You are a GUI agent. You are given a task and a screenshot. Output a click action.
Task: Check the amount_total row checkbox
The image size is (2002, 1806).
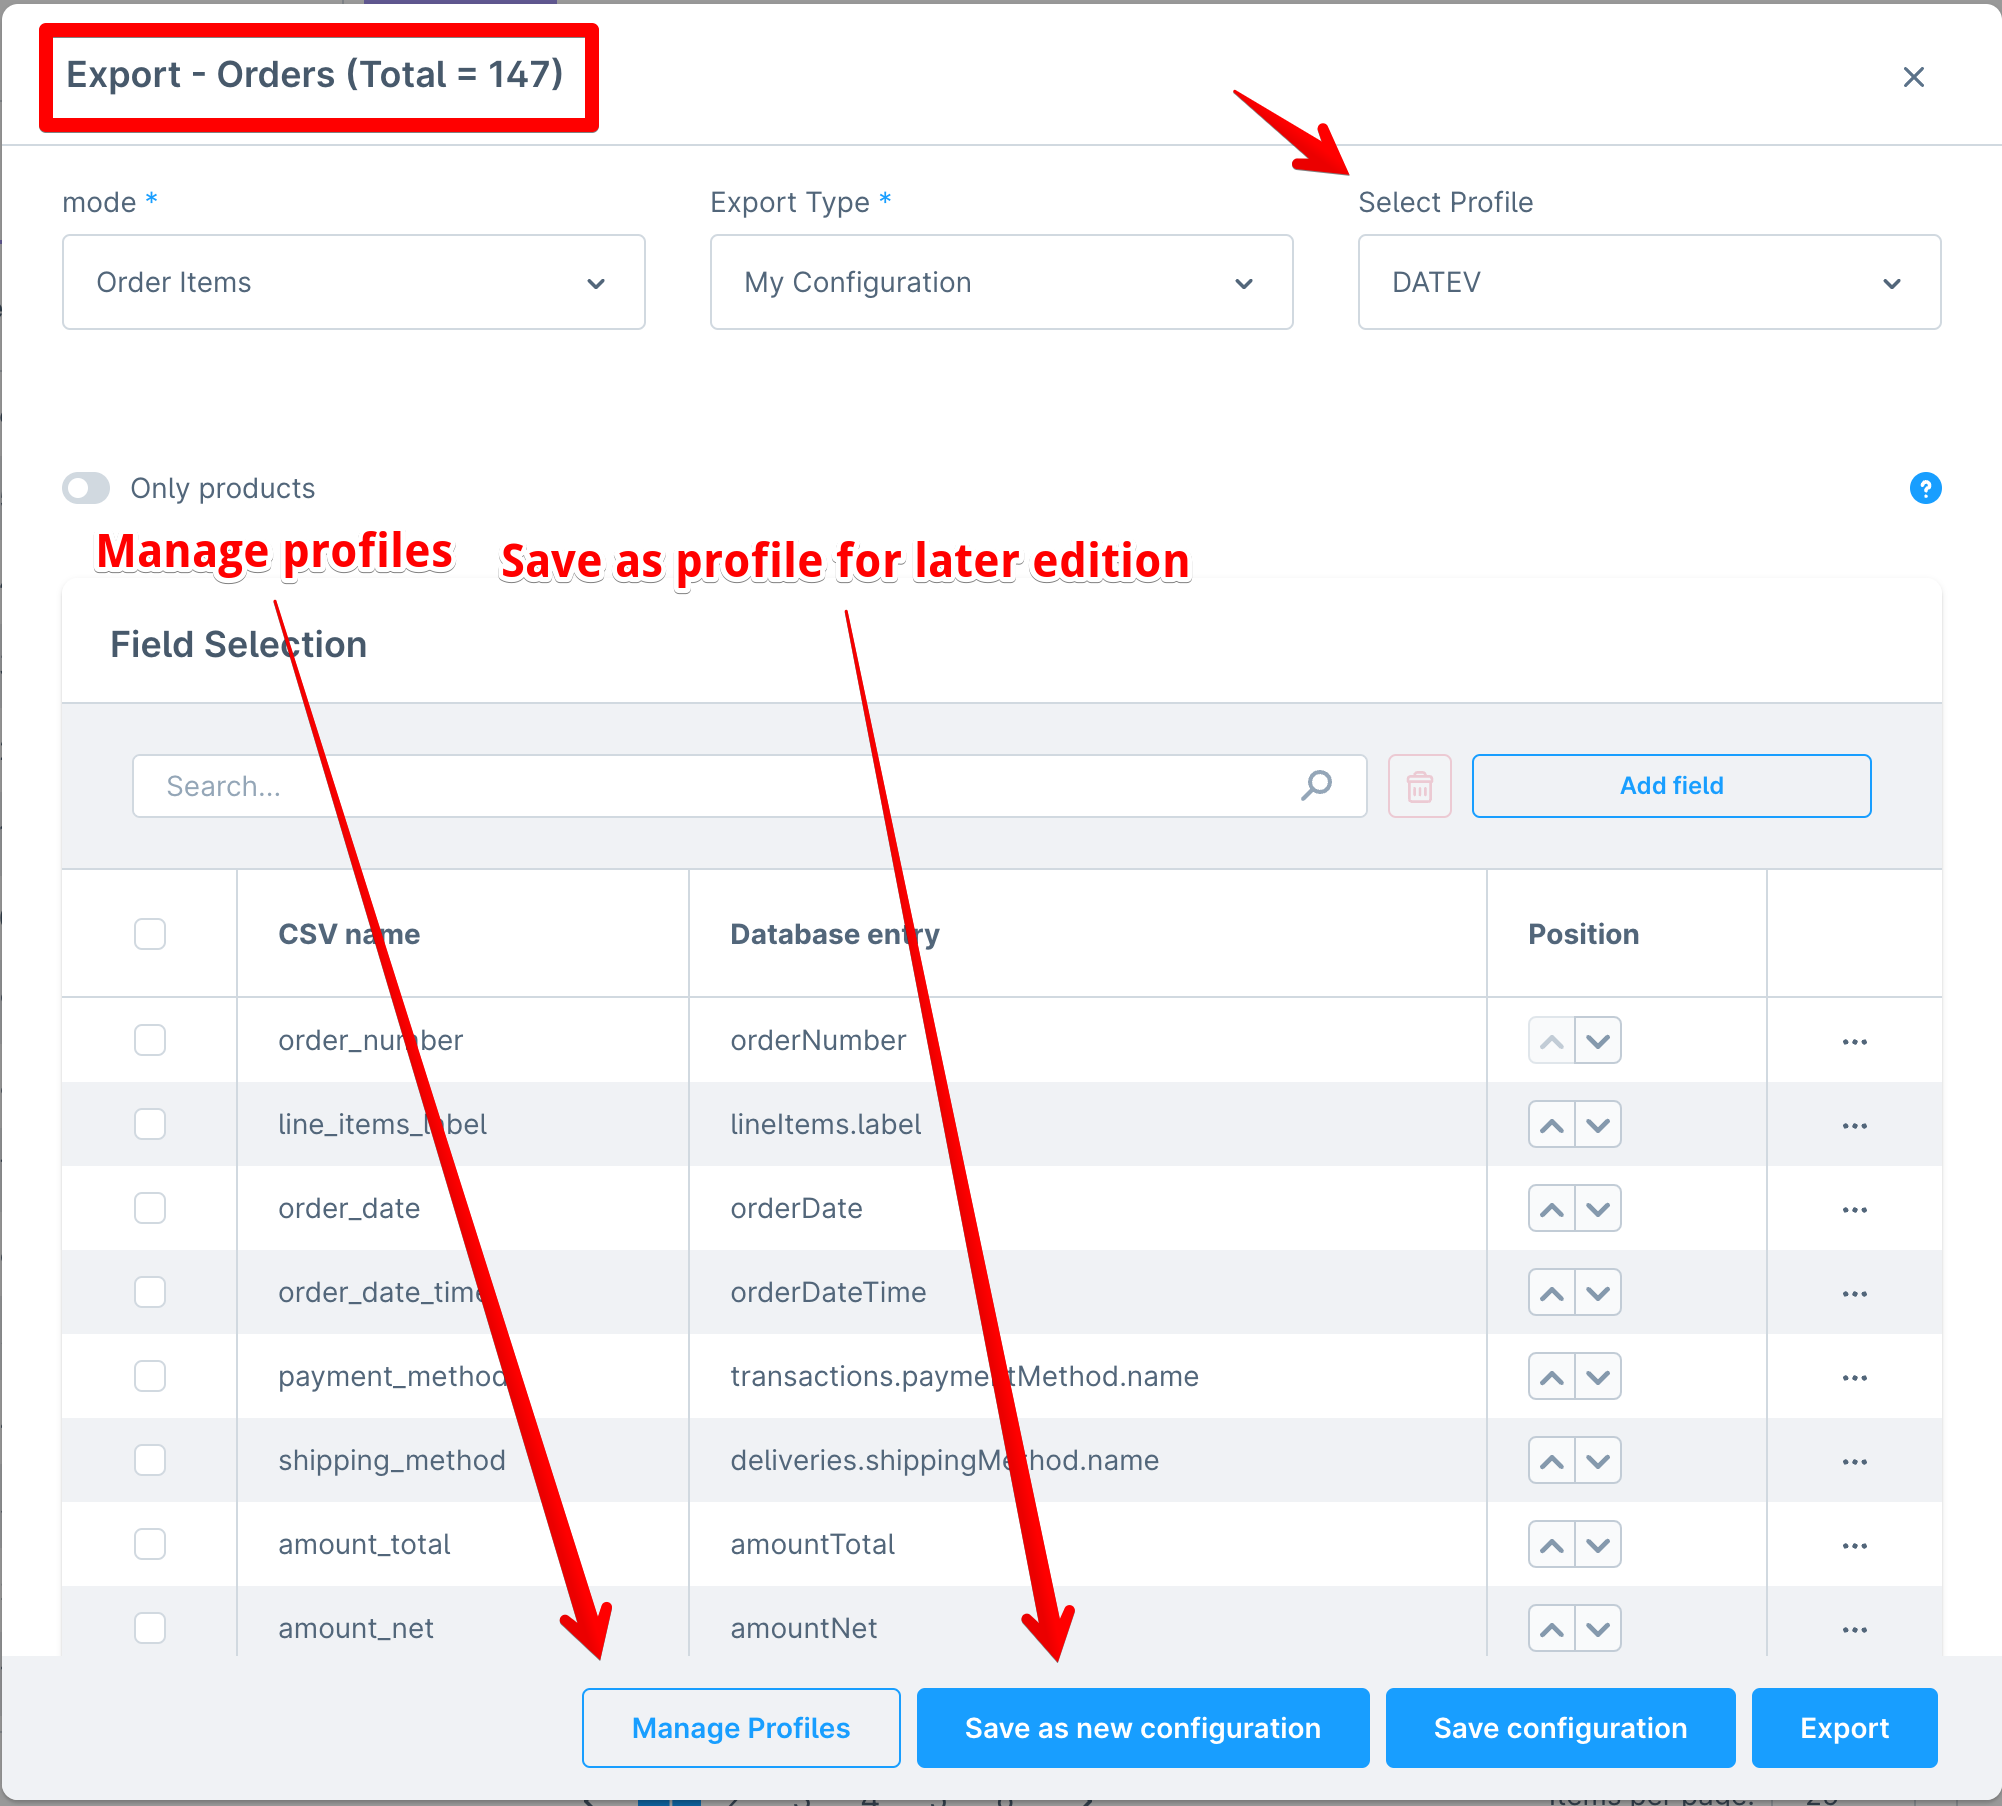pos(150,1544)
